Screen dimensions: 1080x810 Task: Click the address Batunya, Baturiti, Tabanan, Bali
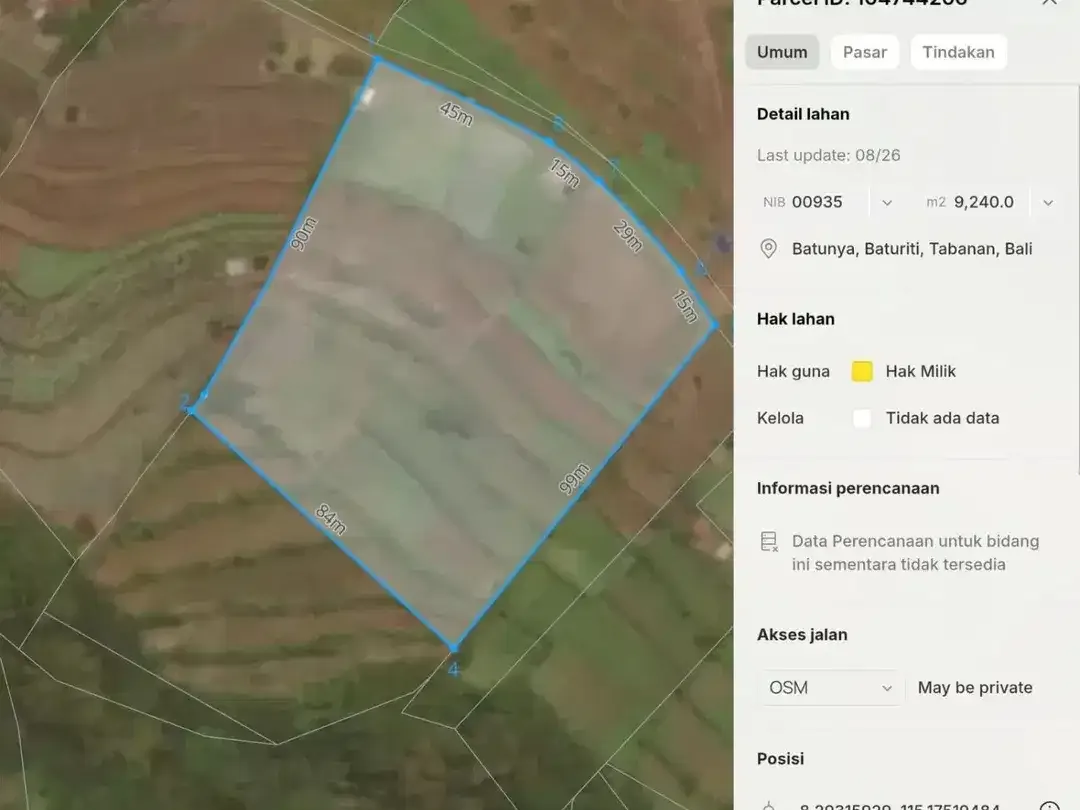pyautogui.click(x=912, y=249)
